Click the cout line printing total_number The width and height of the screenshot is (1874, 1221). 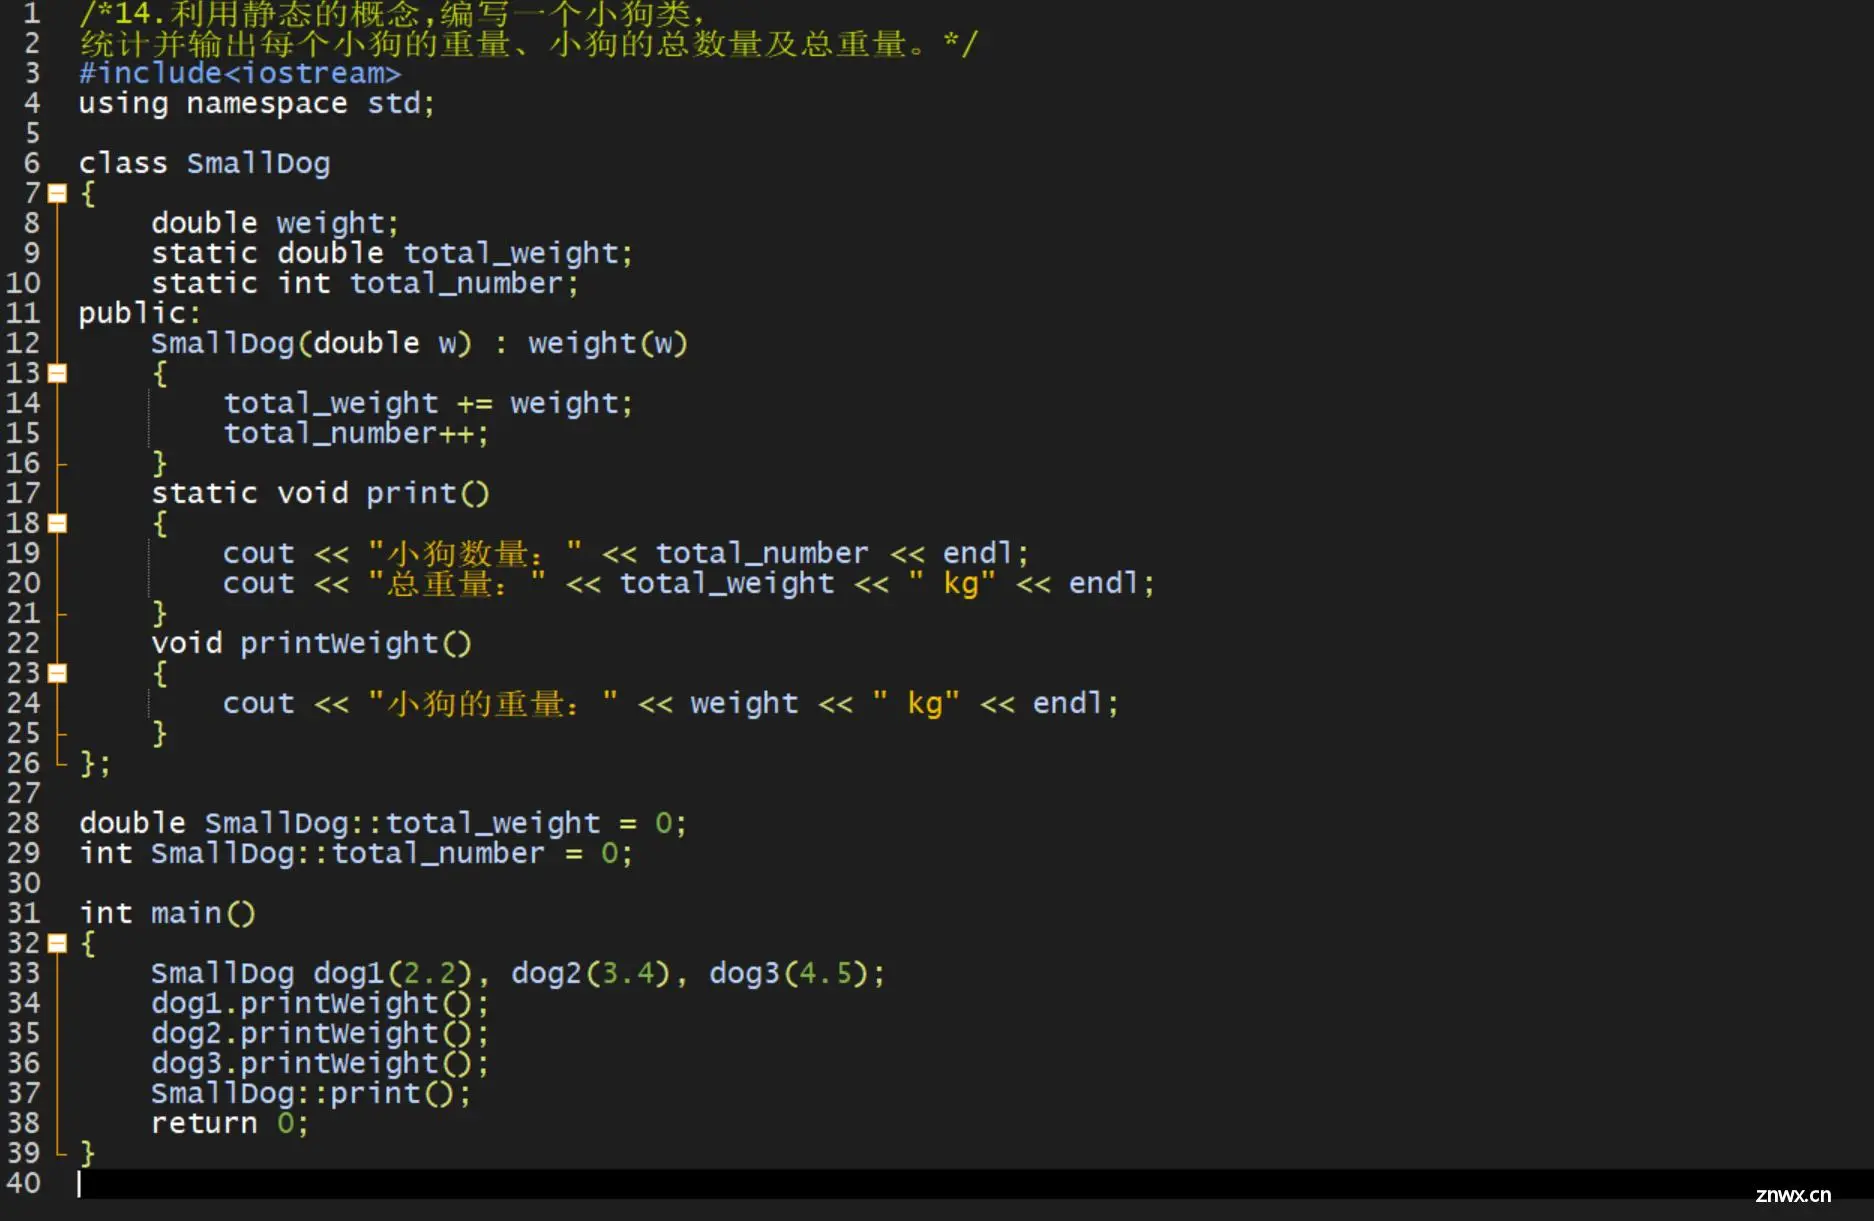(626, 553)
